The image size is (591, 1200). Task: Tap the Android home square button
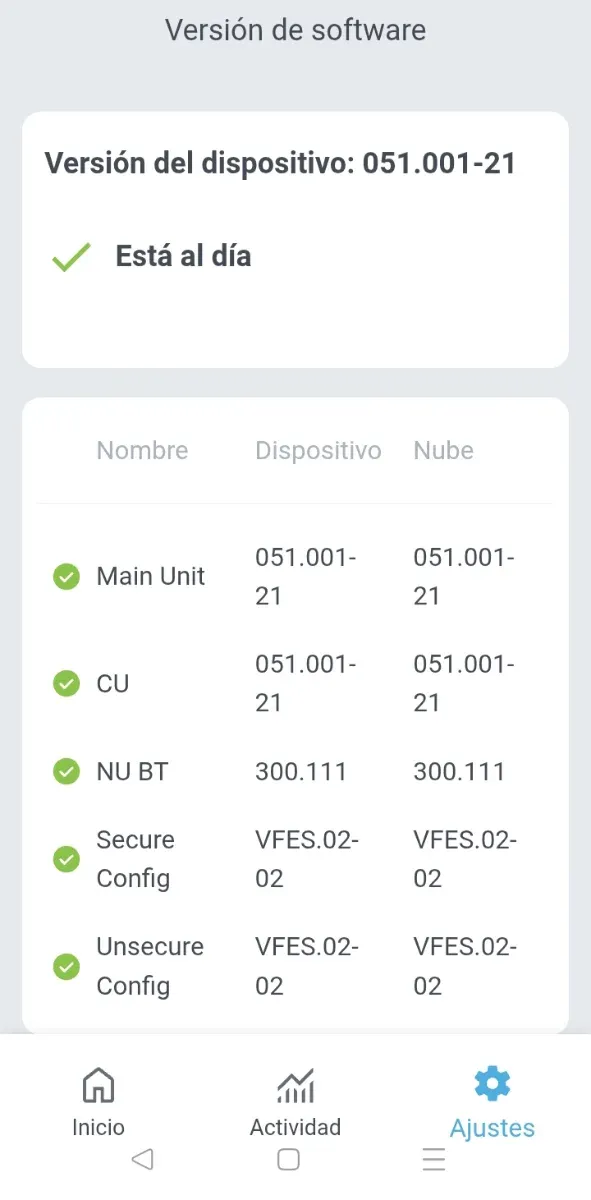pos(289,1159)
